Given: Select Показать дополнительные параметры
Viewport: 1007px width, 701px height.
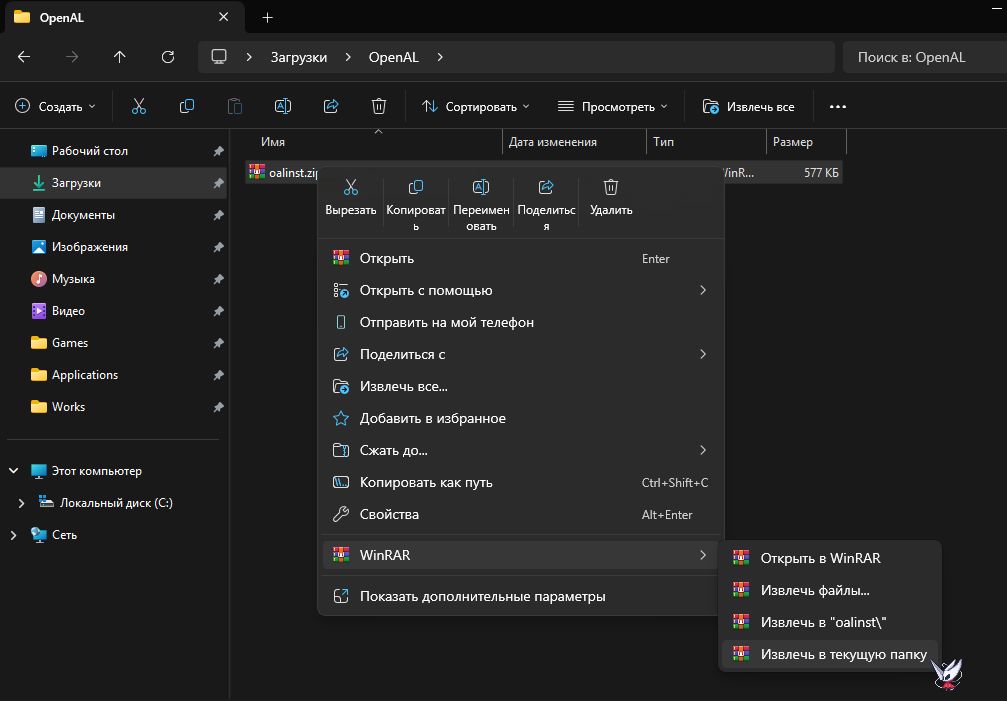Looking at the screenshot, I should 521,596.
